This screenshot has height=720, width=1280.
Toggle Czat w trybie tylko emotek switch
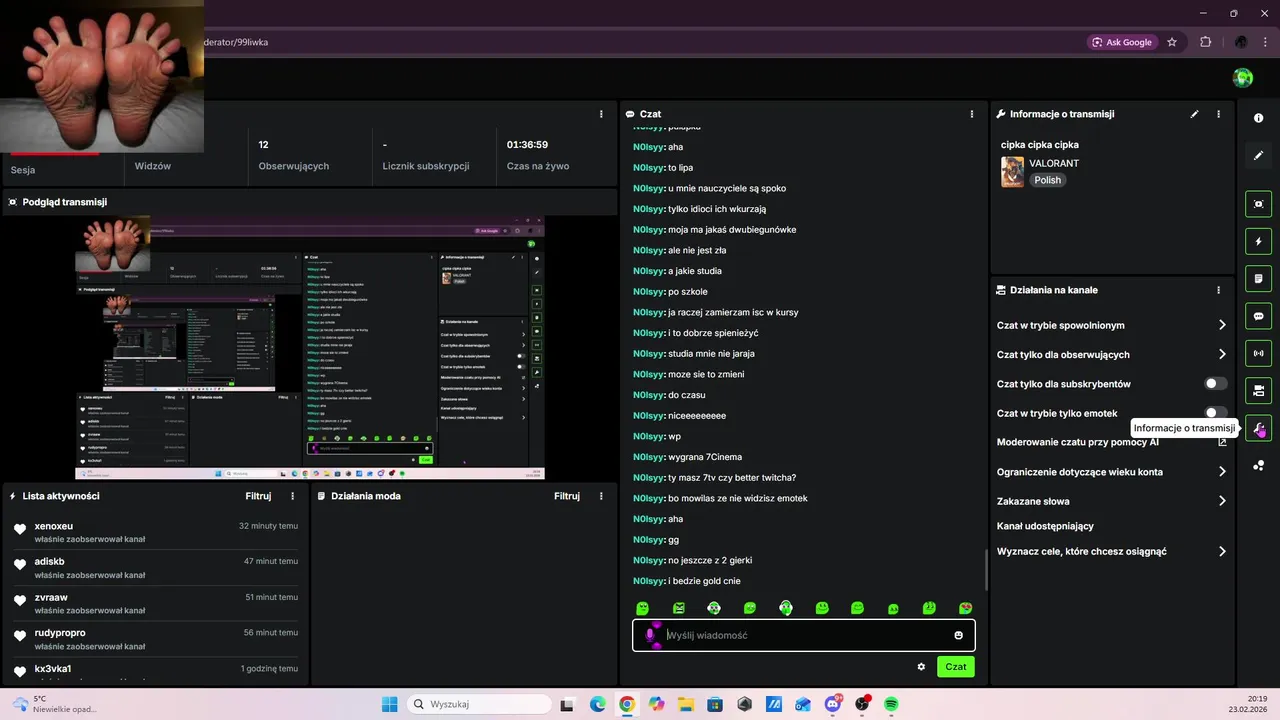coord(1216,413)
